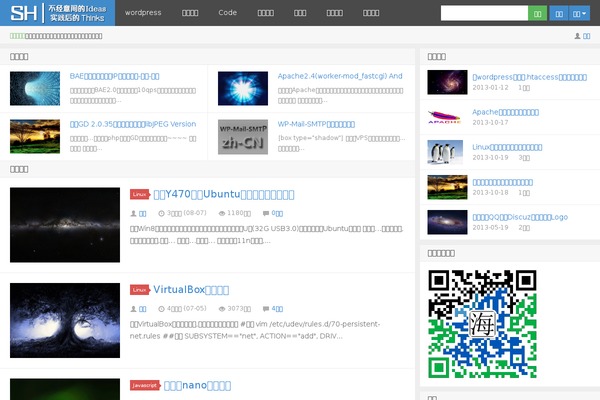Click the sunset landscape GD article thumbnail
600x400 pixels.
coord(35,136)
